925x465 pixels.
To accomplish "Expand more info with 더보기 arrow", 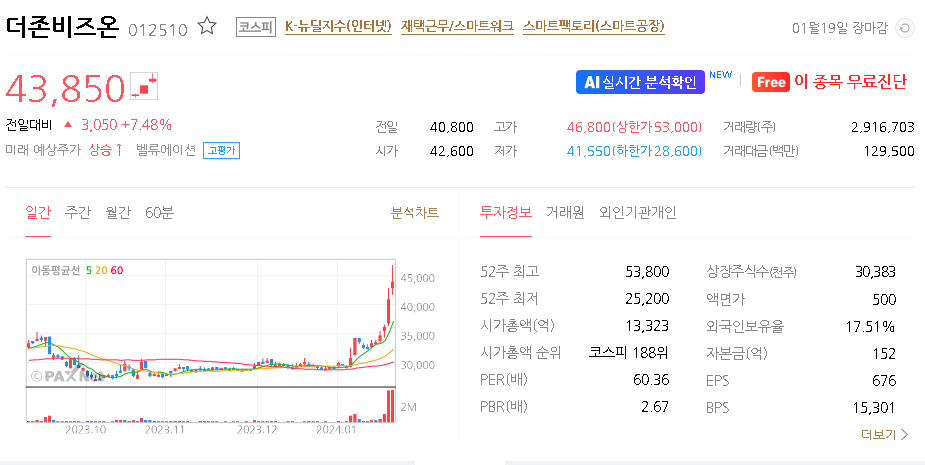I will point(884,435).
